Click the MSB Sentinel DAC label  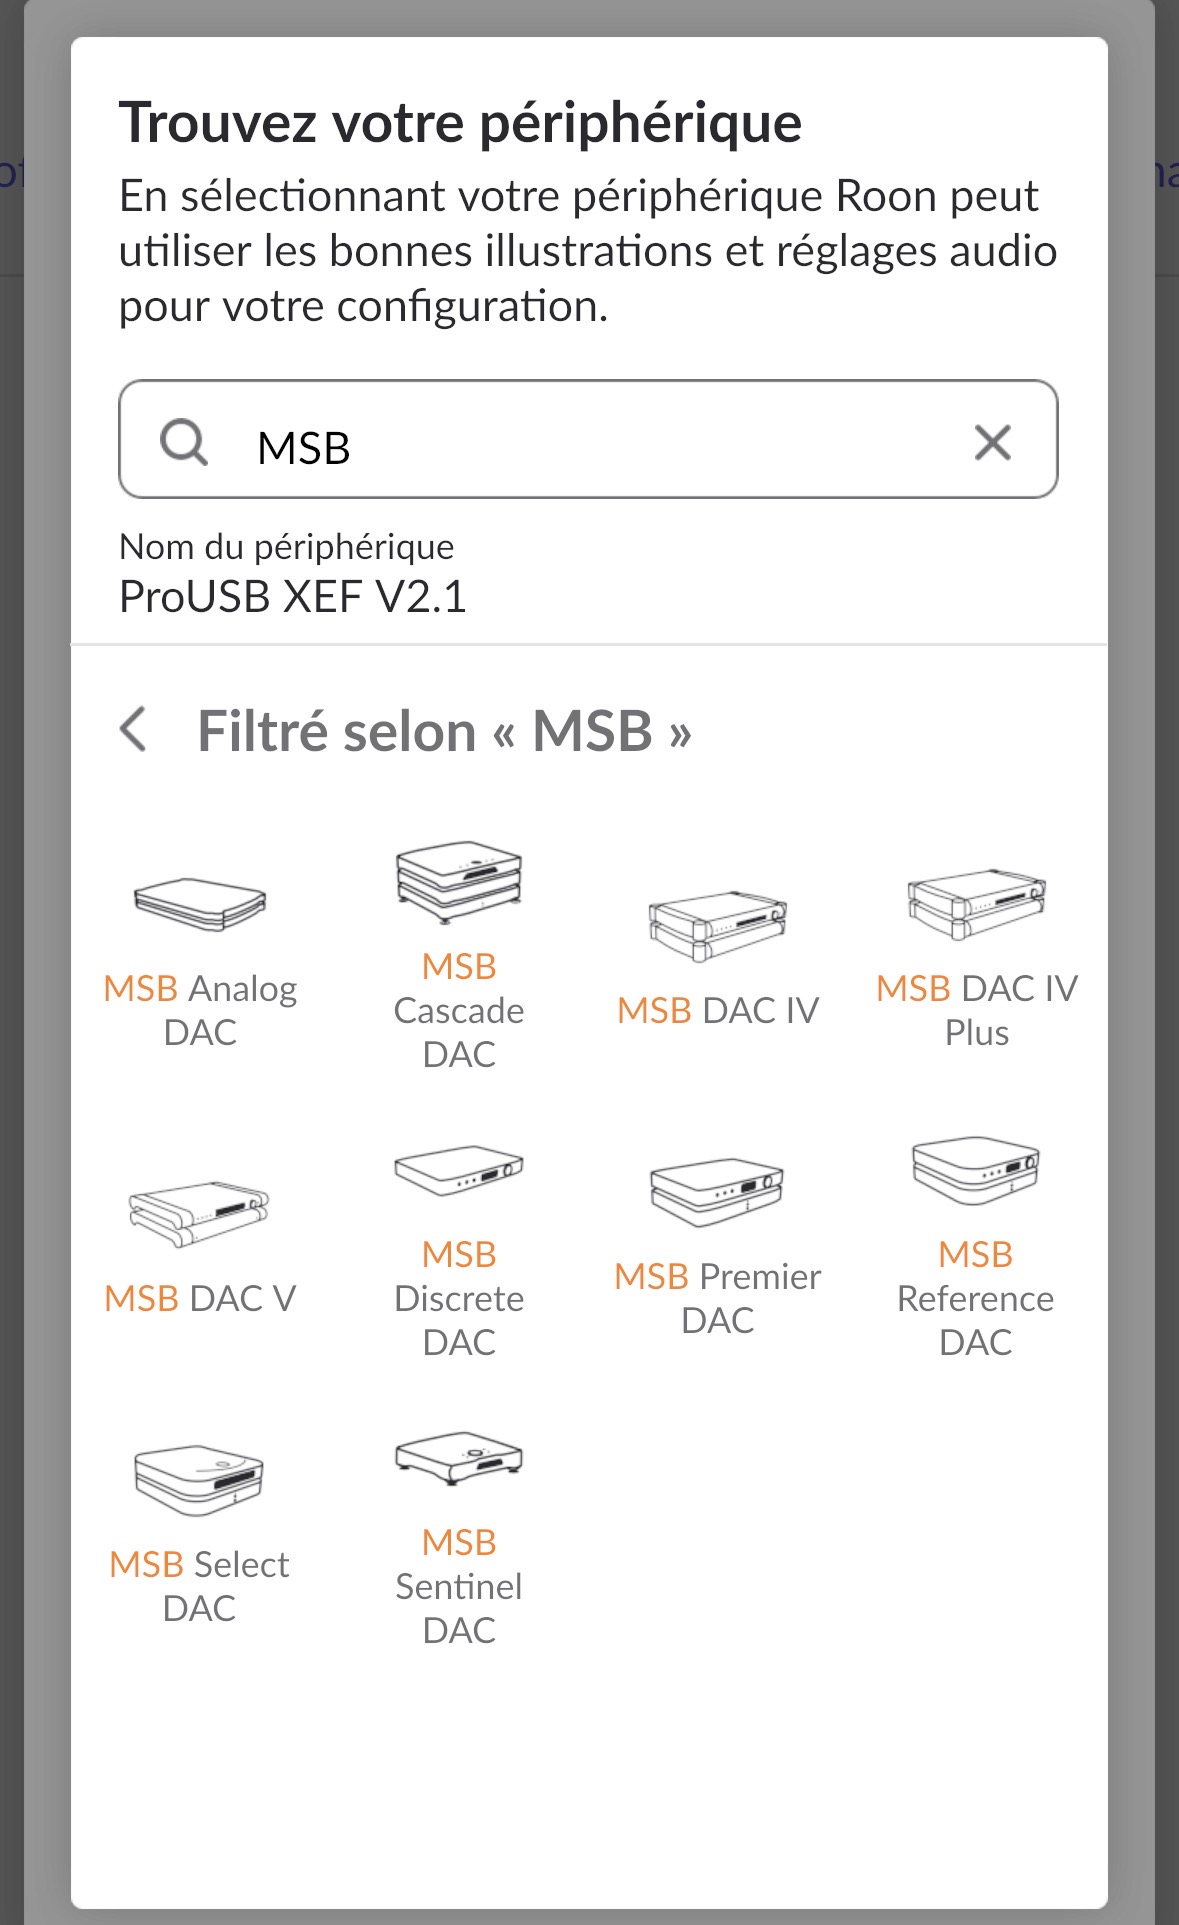[x=459, y=1586]
